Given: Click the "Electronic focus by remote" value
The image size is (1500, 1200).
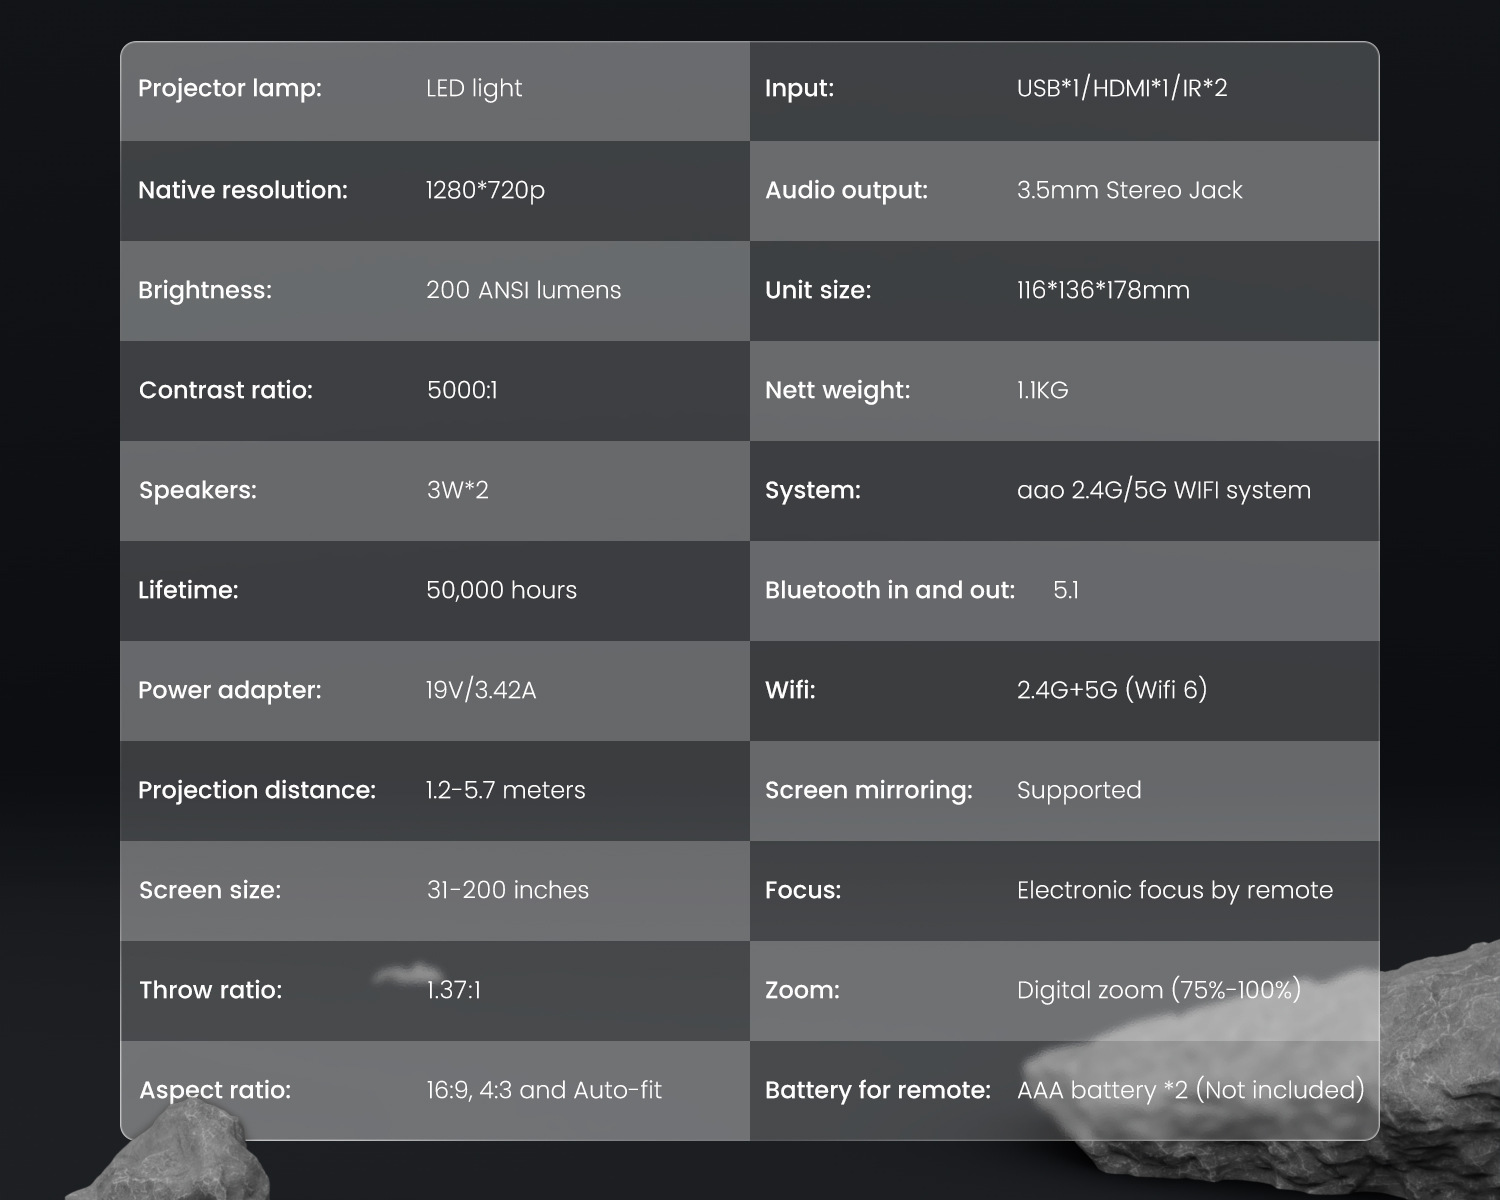Looking at the screenshot, I should (x=1175, y=890).
